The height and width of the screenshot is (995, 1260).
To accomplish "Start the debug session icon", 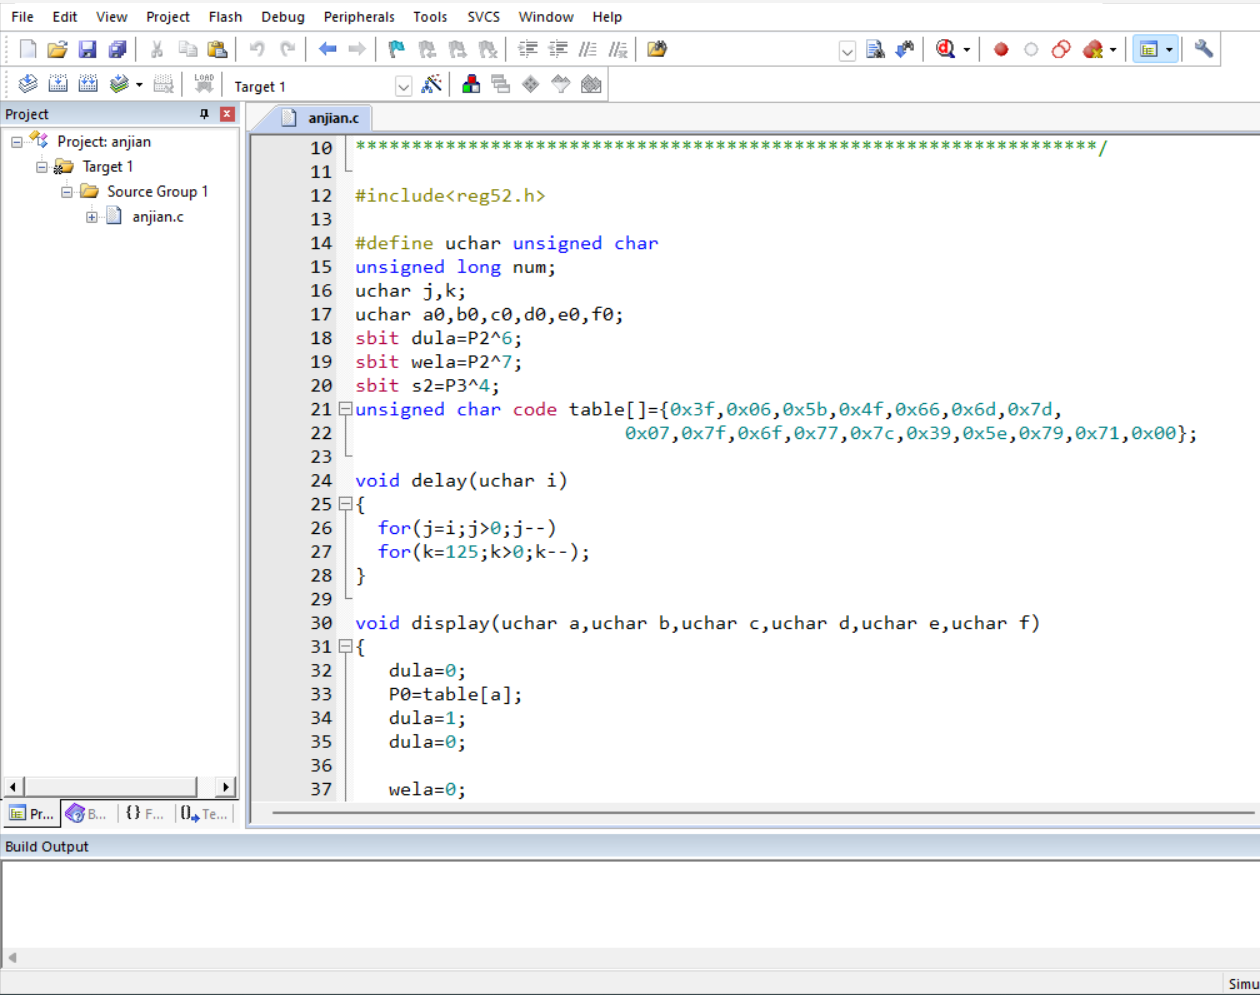I will click(x=945, y=49).
